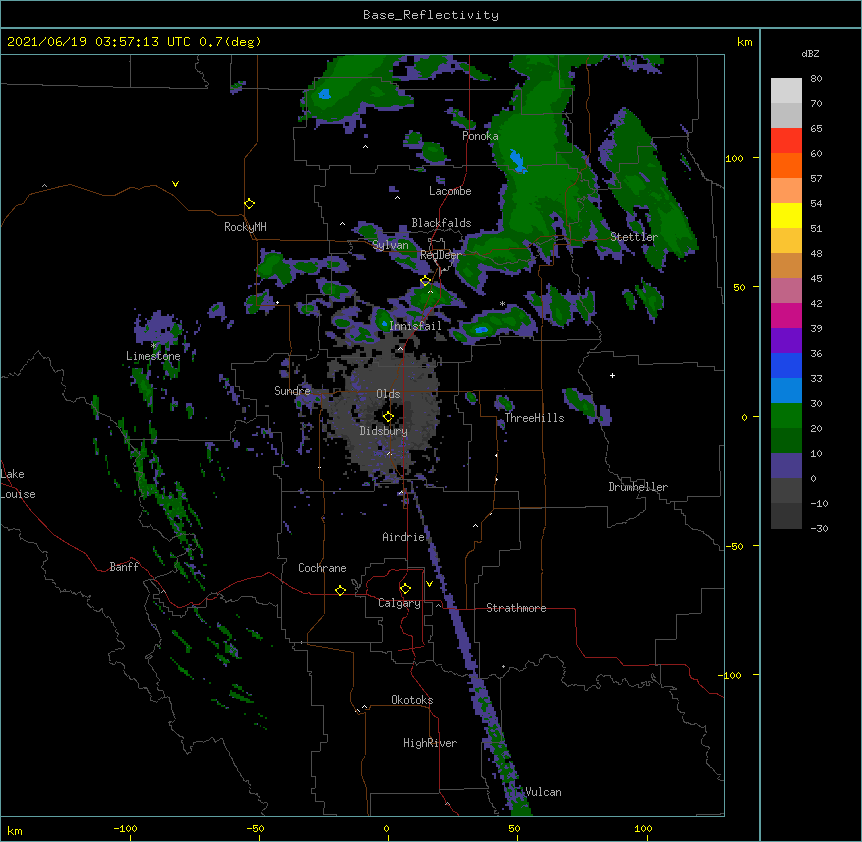Click the white asterisk east of Innisfail
The height and width of the screenshot is (842, 862).
(502, 304)
